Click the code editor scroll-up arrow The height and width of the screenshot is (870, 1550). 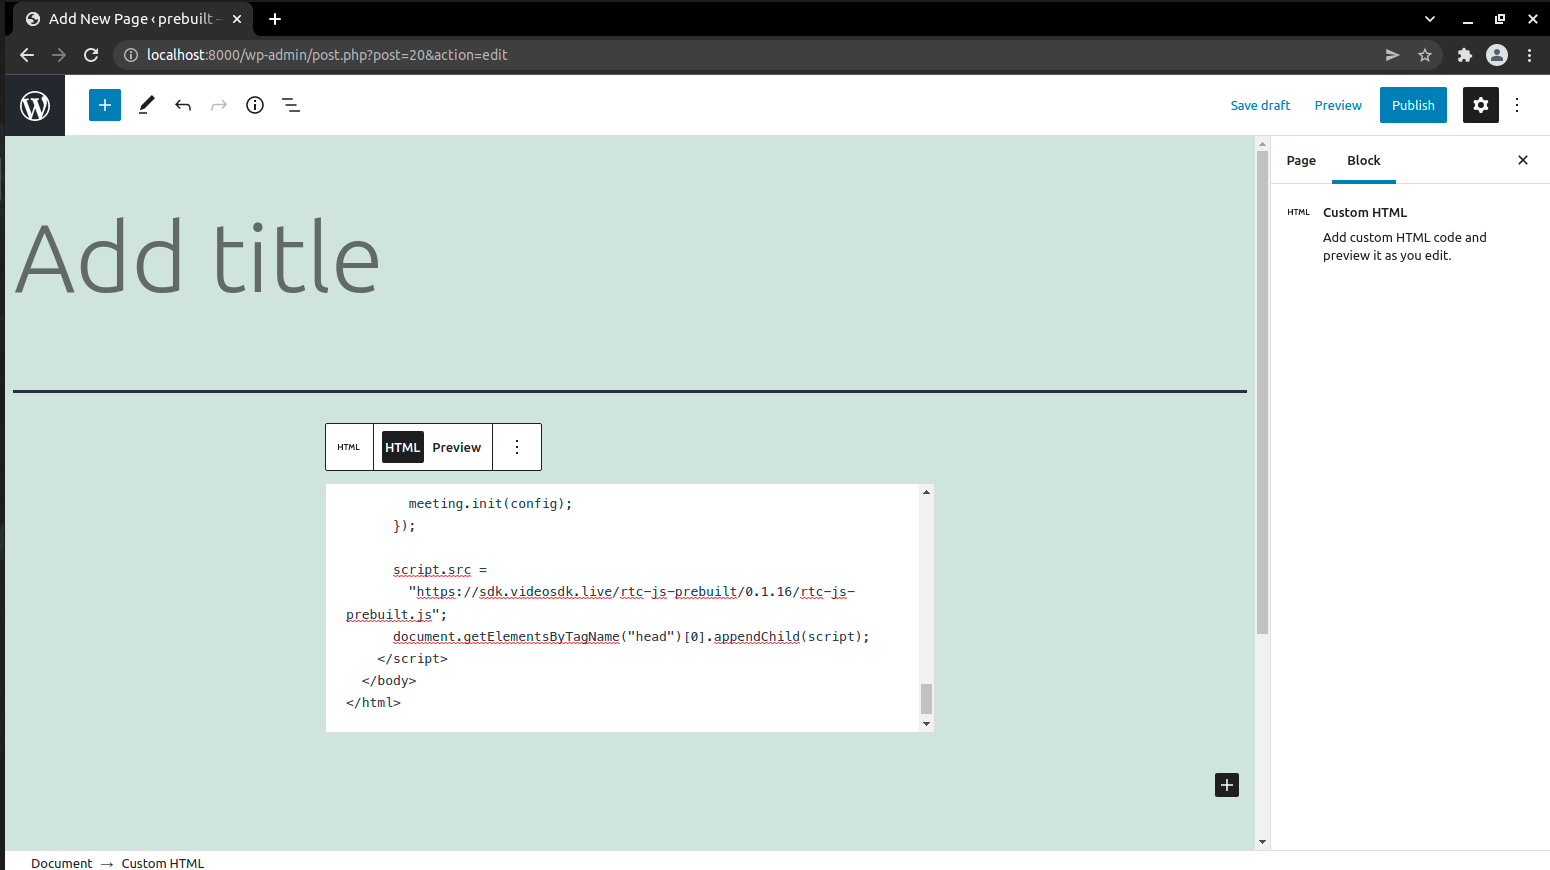tap(926, 492)
